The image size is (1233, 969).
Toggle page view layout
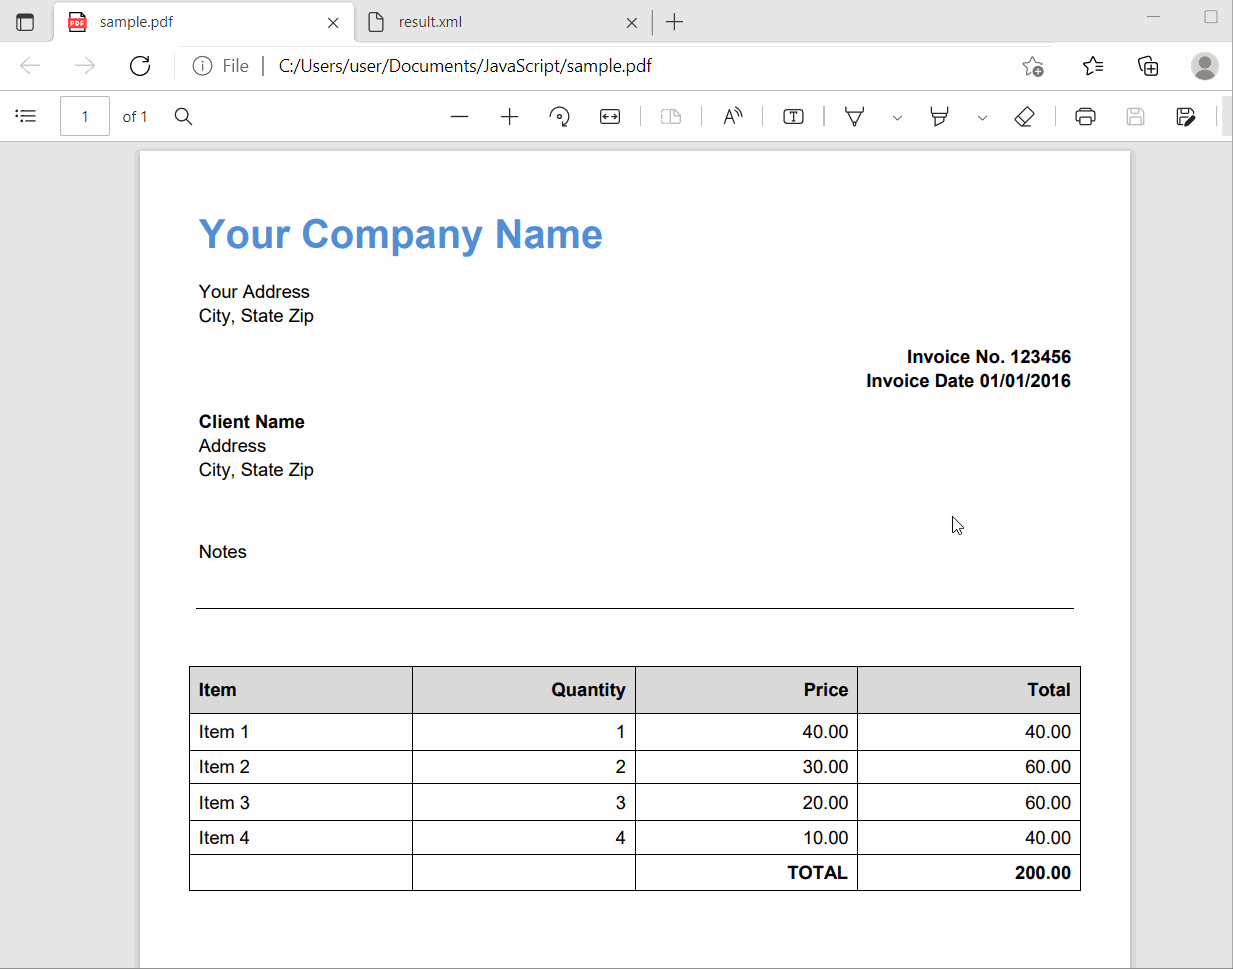(x=671, y=117)
